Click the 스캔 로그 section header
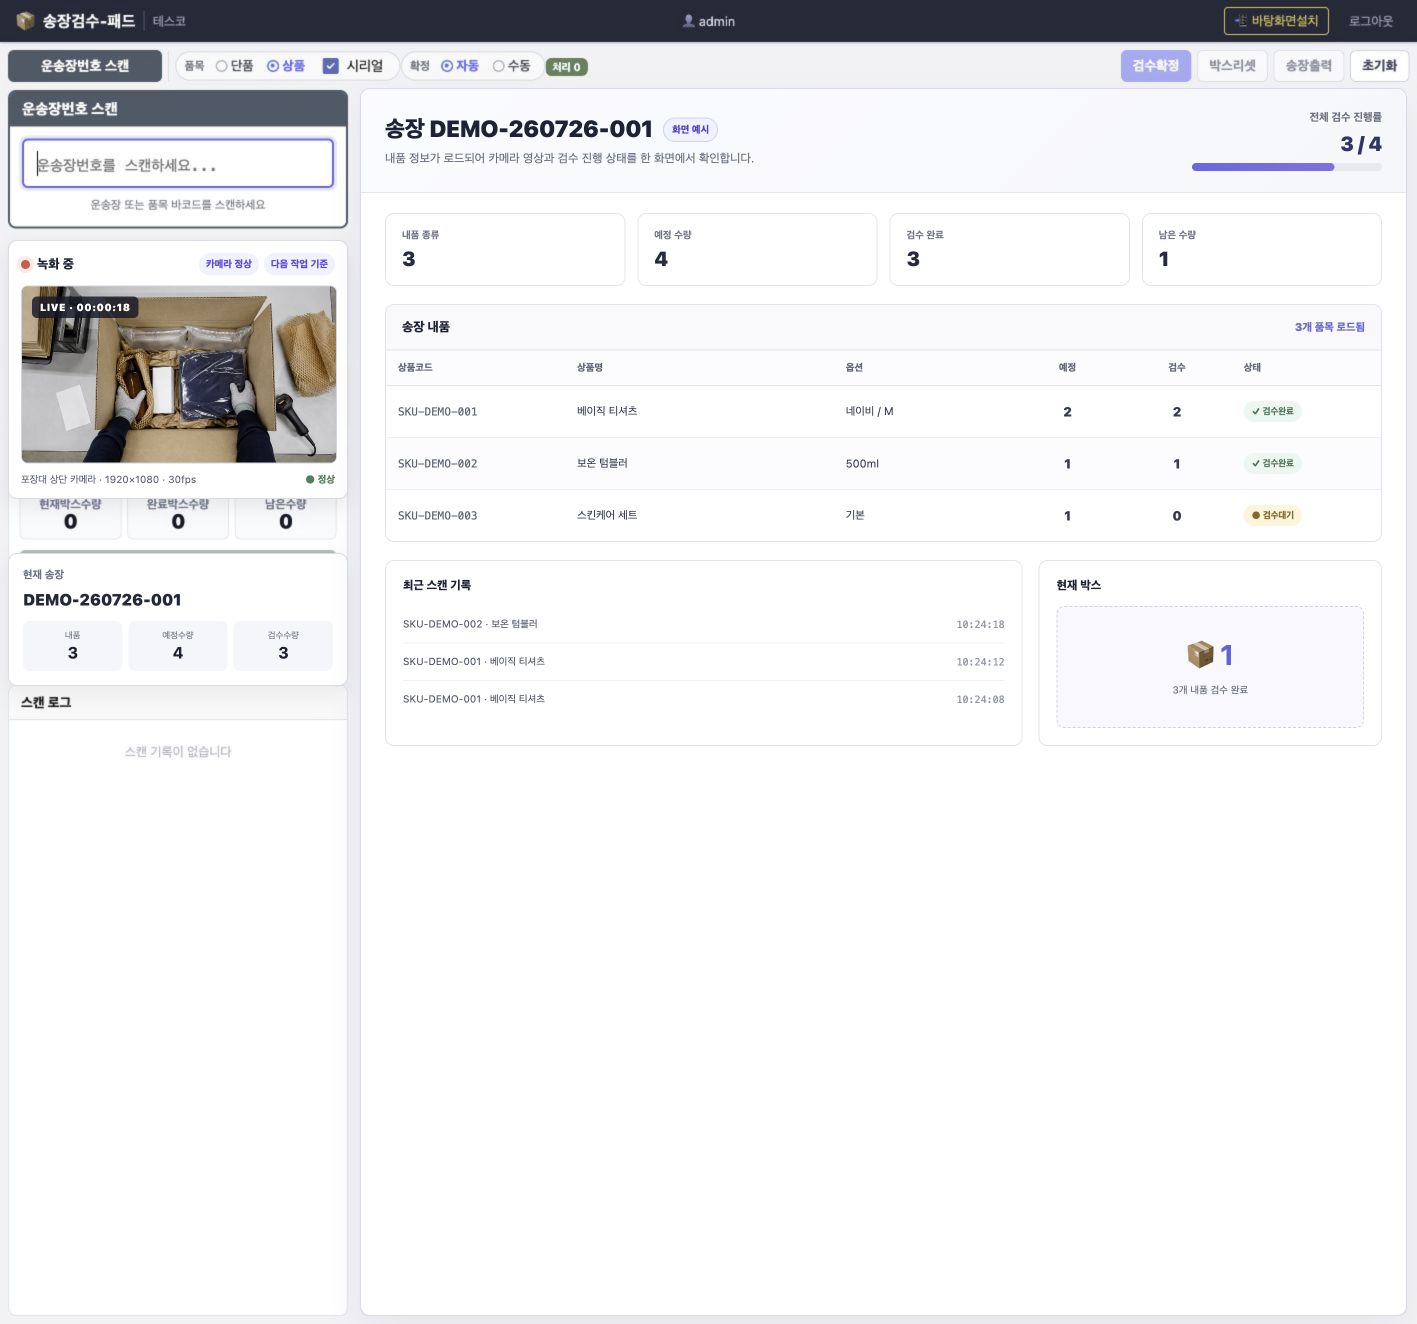This screenshot has height=1324, width=1417. coord(178,702)
